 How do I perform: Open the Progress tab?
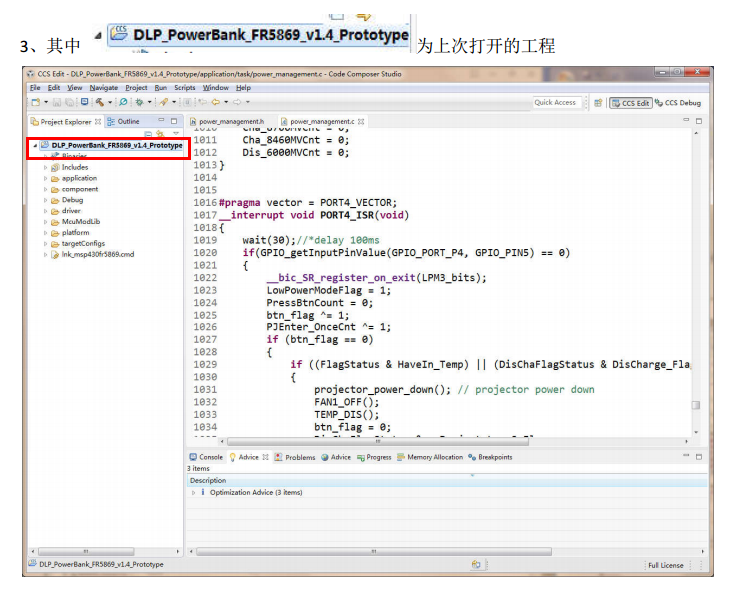(x=374, y=457)
